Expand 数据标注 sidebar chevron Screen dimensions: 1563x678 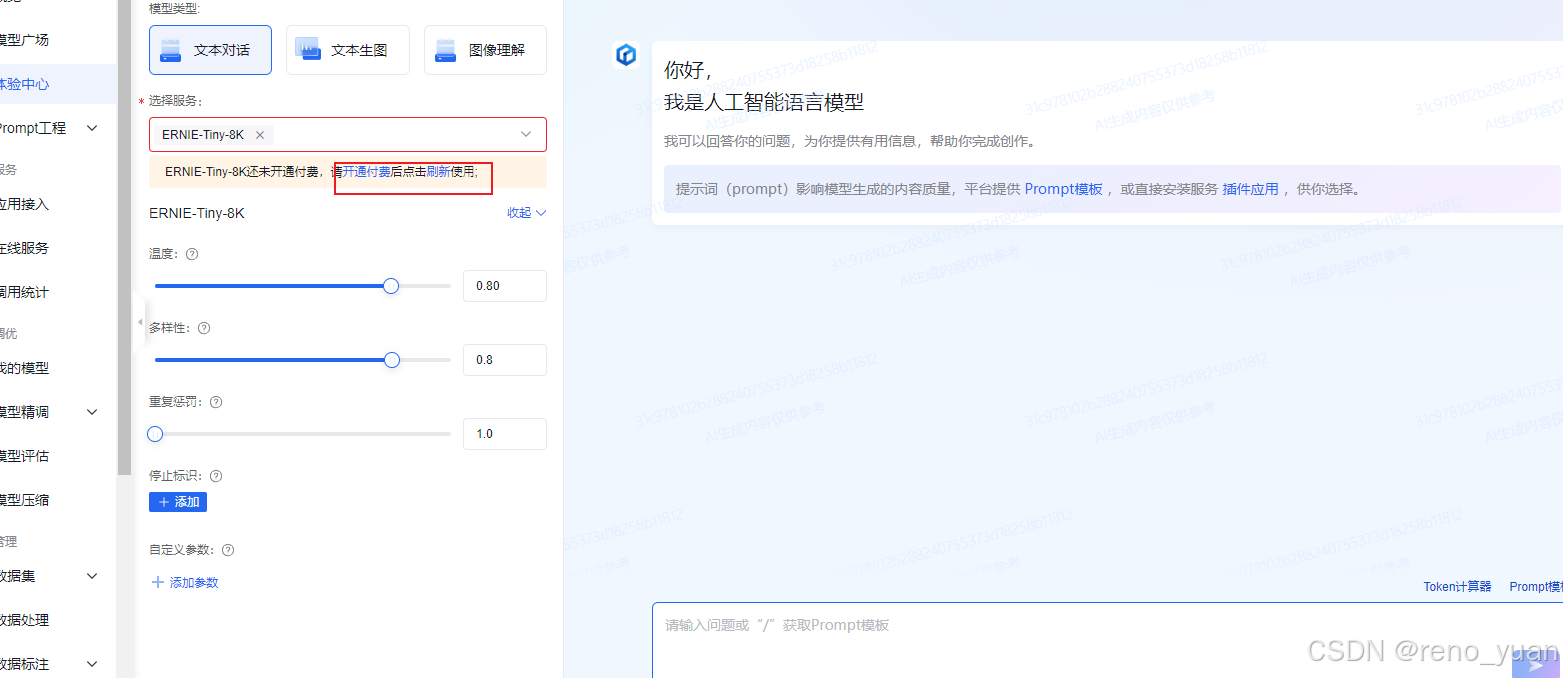[x=92, y=664]
